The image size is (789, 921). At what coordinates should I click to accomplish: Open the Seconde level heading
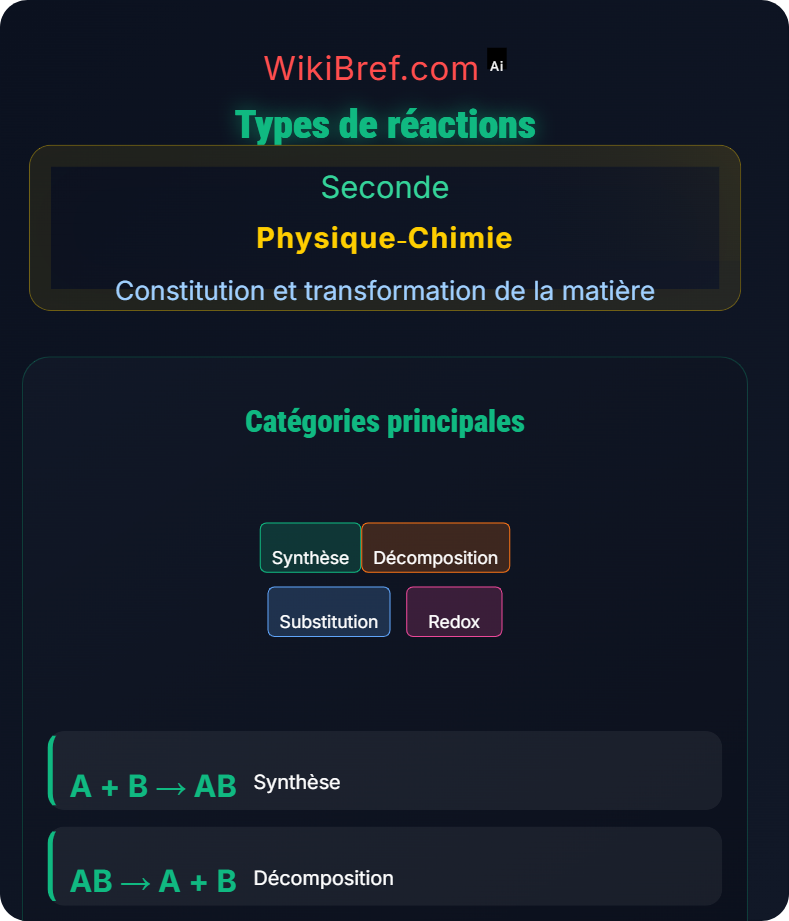(385, 187)
